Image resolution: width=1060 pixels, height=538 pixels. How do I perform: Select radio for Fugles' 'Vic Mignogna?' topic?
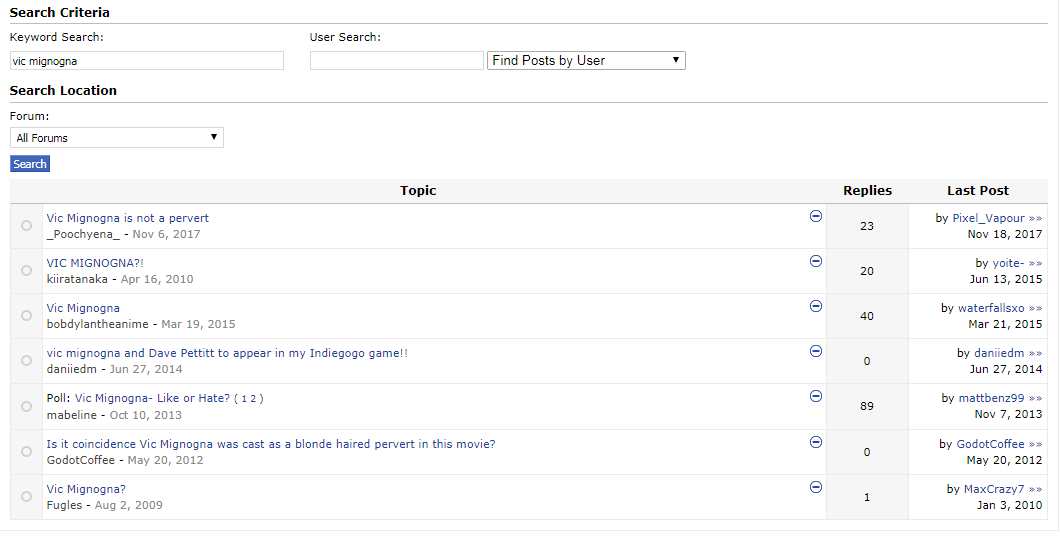click(26, 497)
